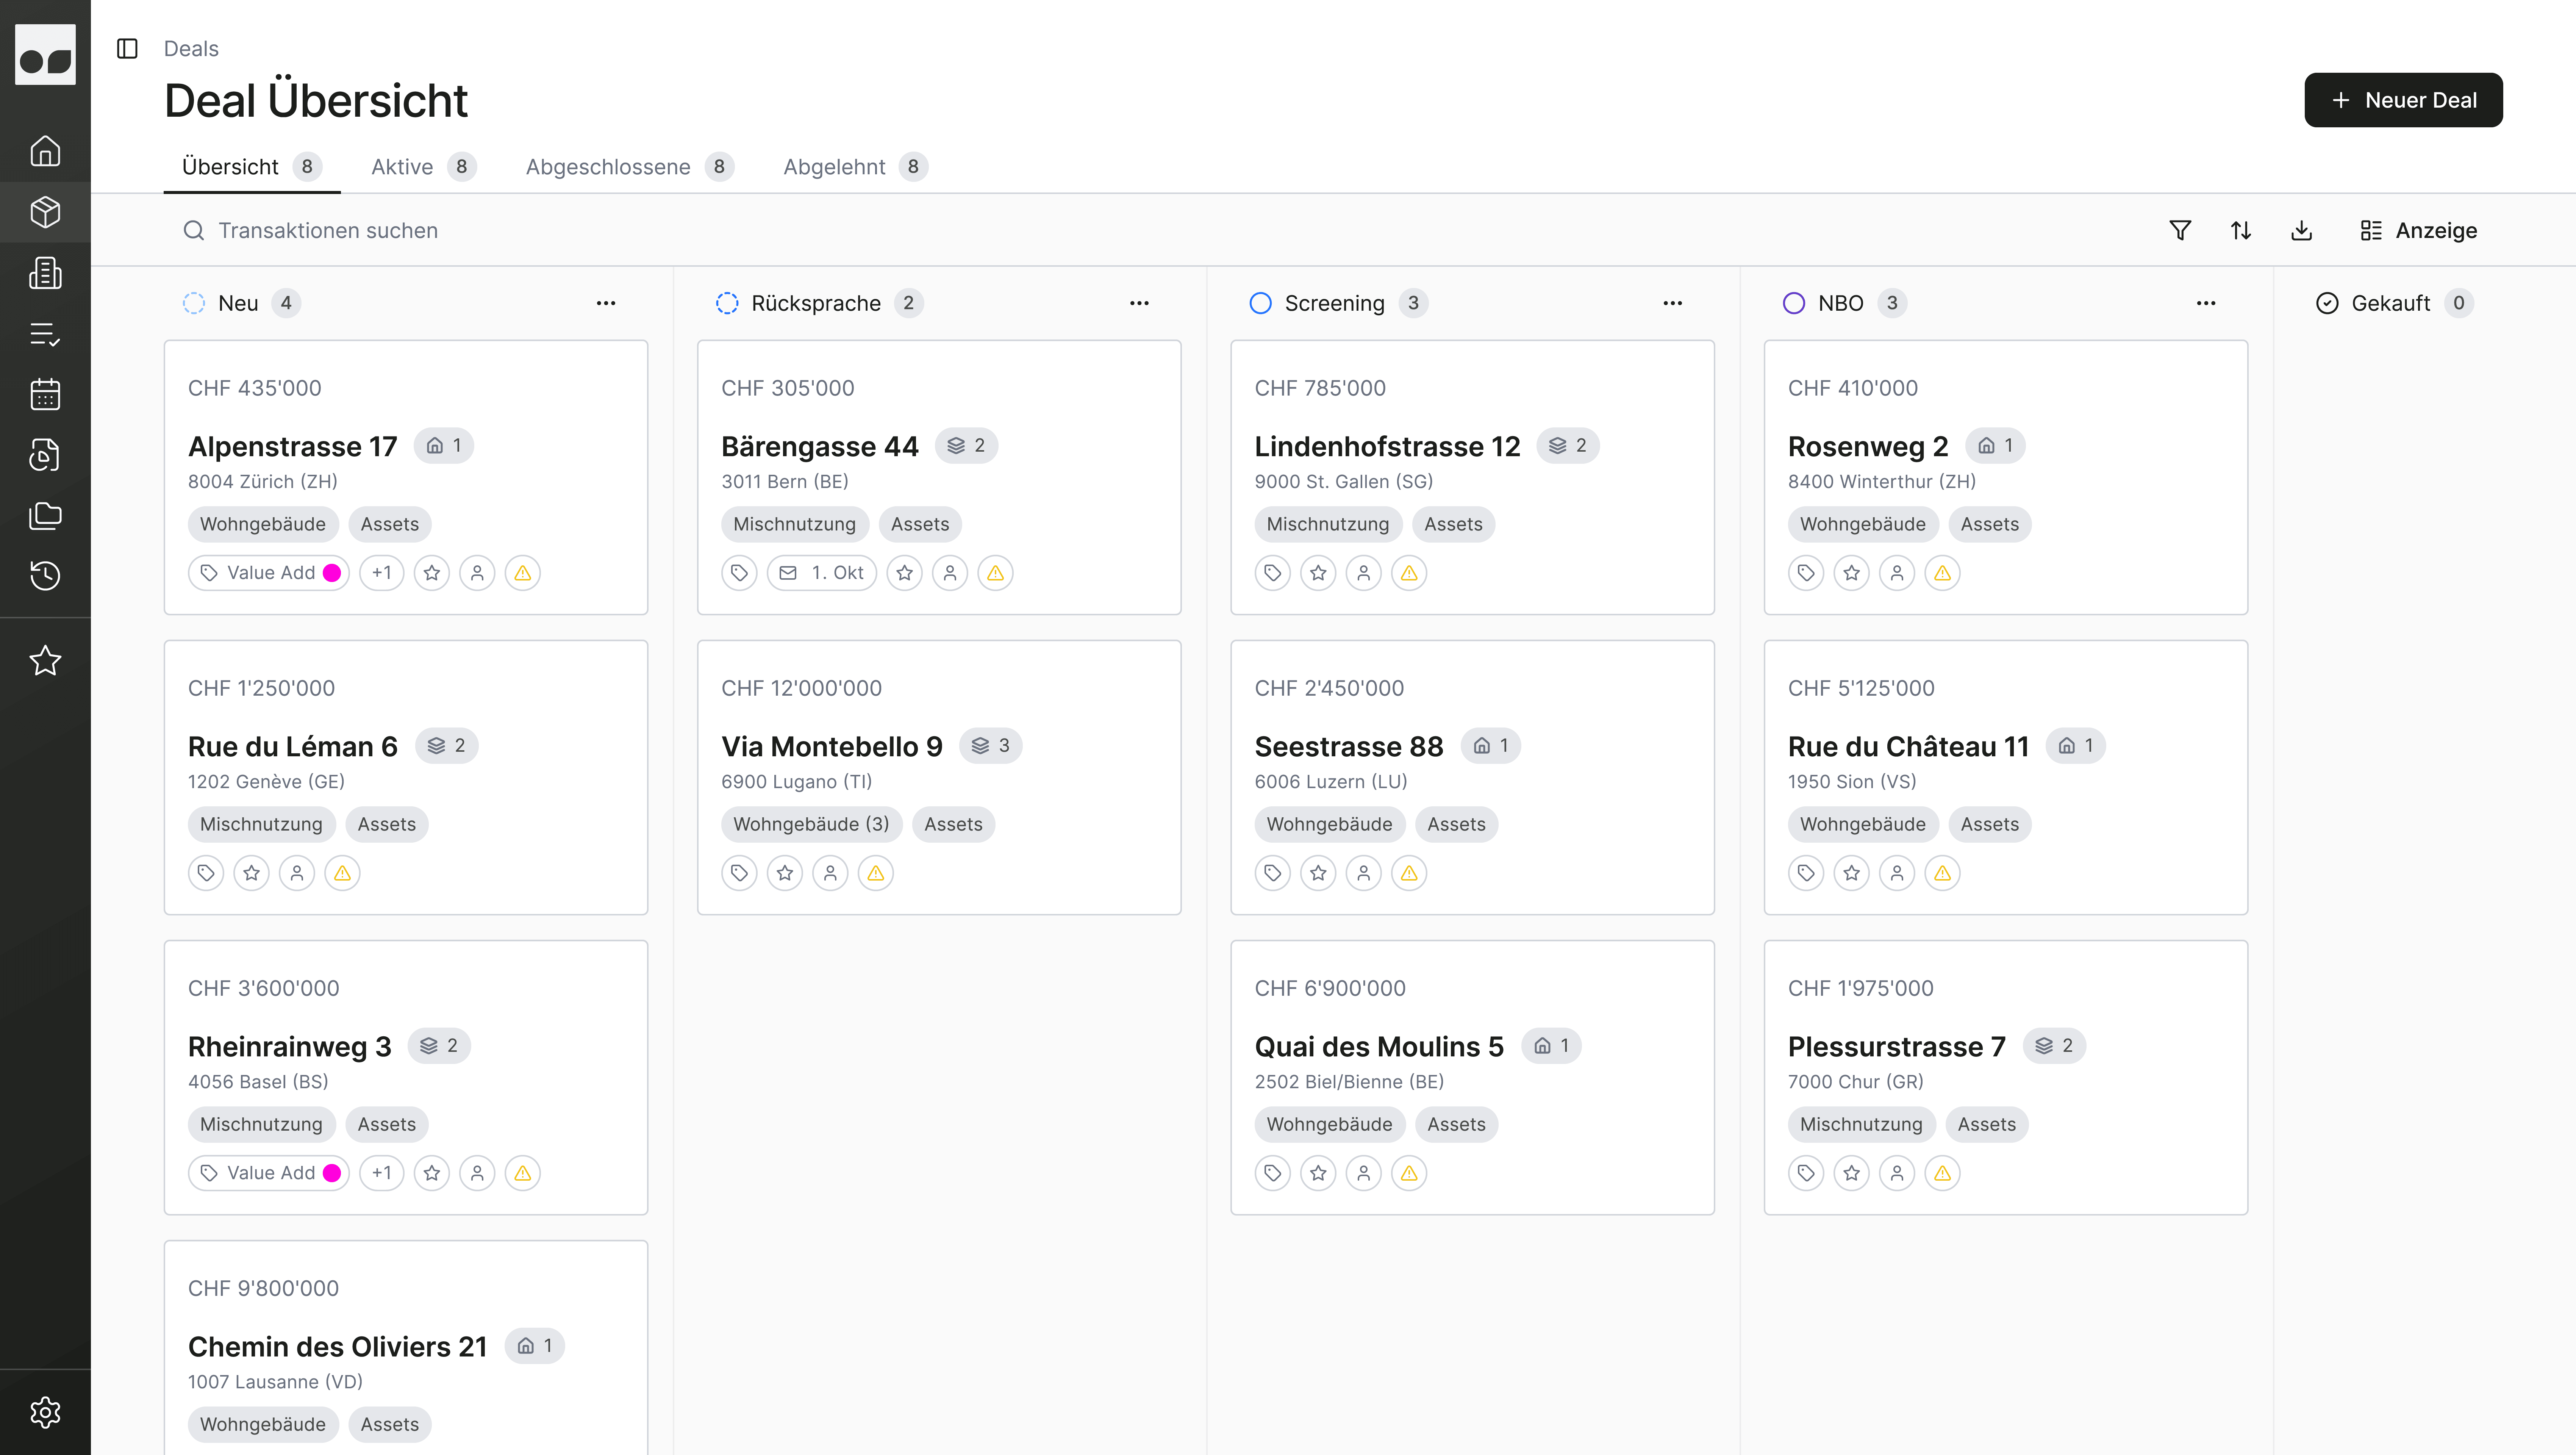Click the warning icon on Alpenstrasse 17 card

click(522, 572)
